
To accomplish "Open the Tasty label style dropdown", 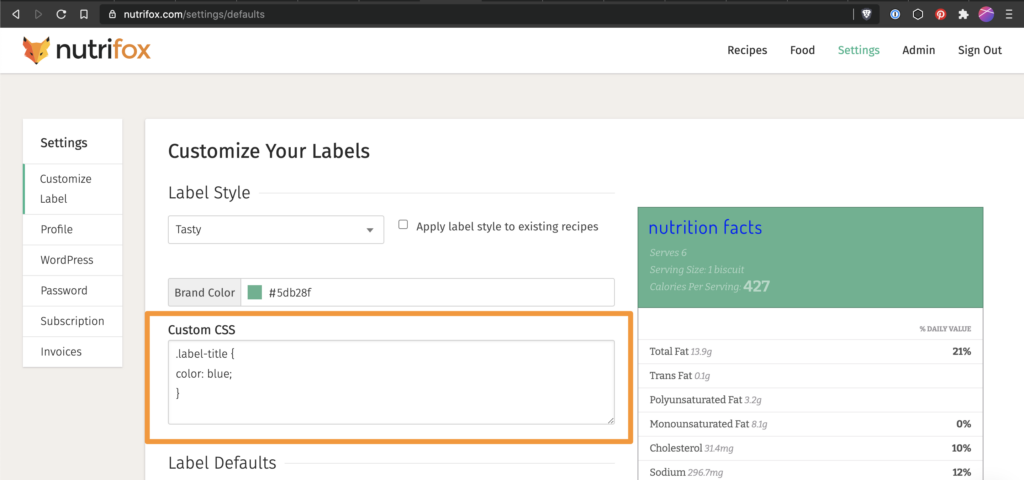I will click(276, 230).
